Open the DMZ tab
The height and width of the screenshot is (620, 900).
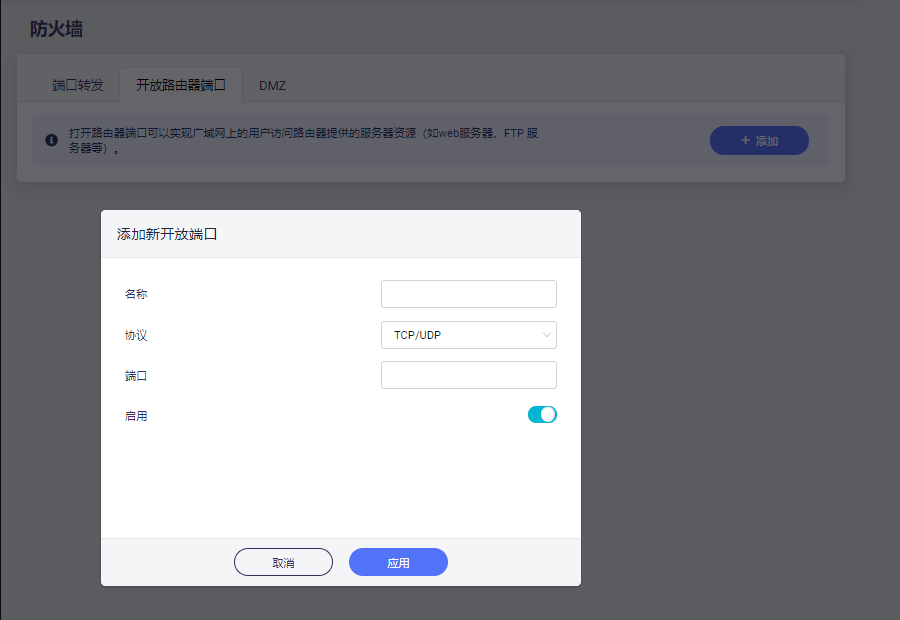(x=271, y=85)
